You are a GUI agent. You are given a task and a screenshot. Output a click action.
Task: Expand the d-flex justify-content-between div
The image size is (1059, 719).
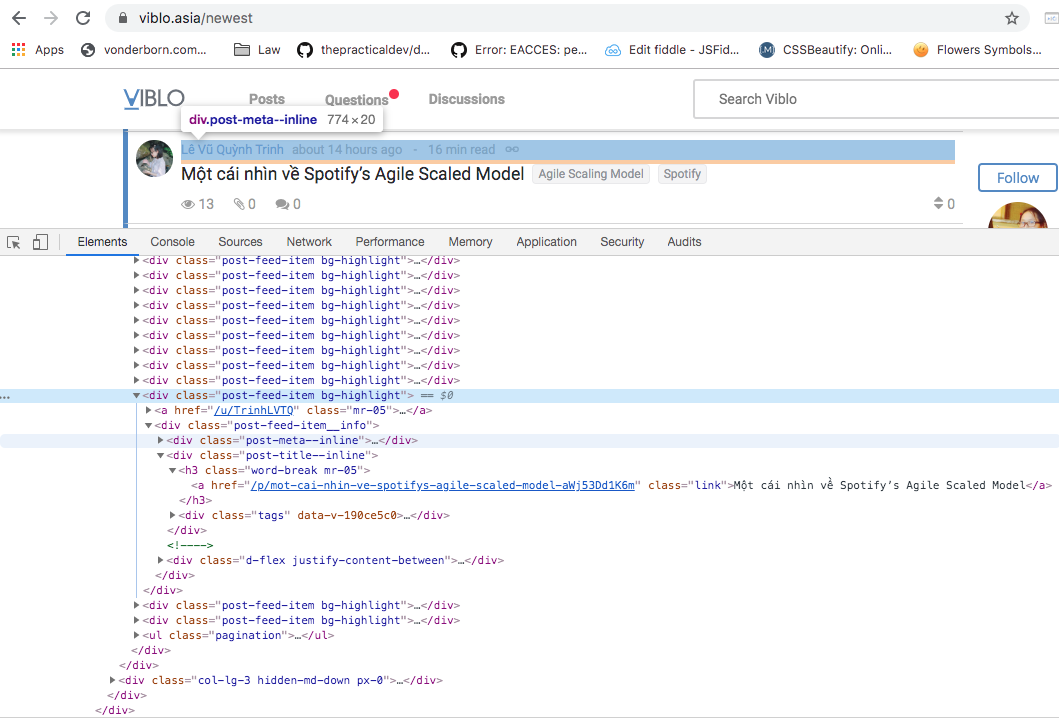[161, 560]
